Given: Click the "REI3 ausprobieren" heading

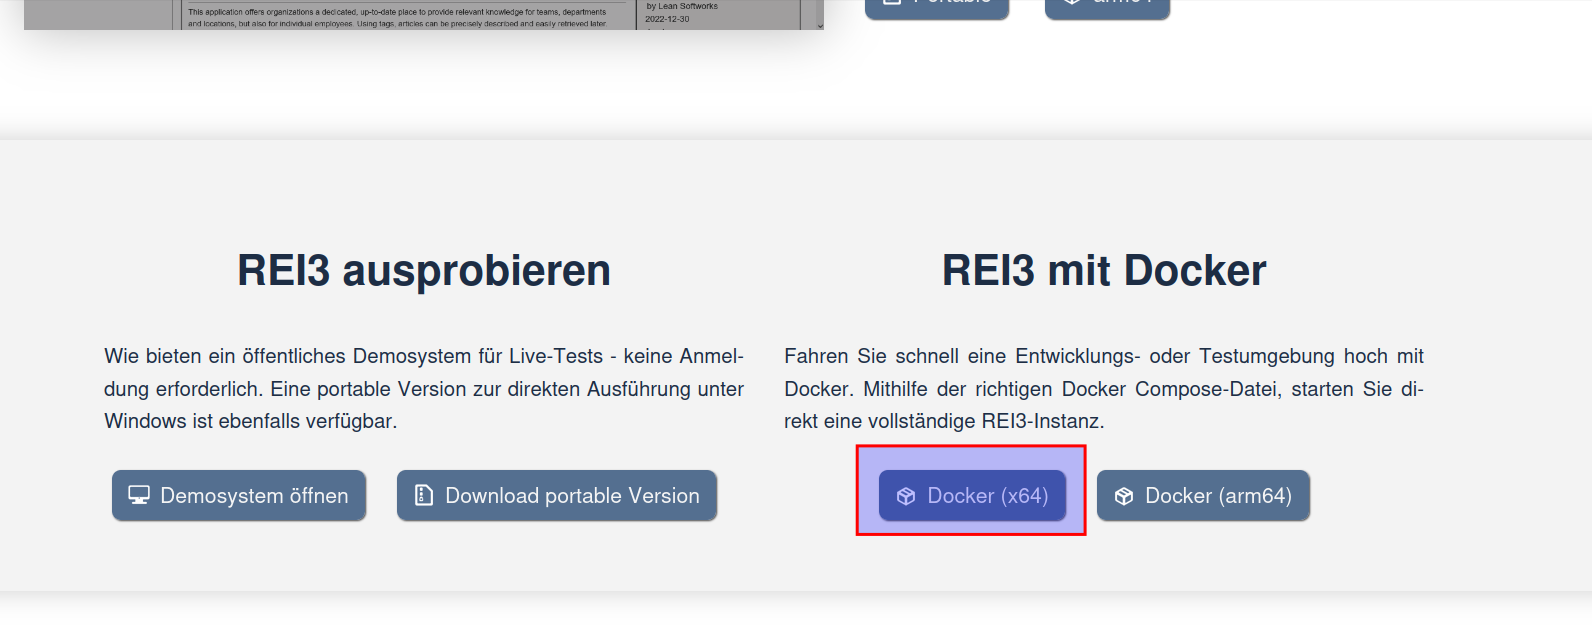Looking at the screenshot, I should tap(424, 271).
